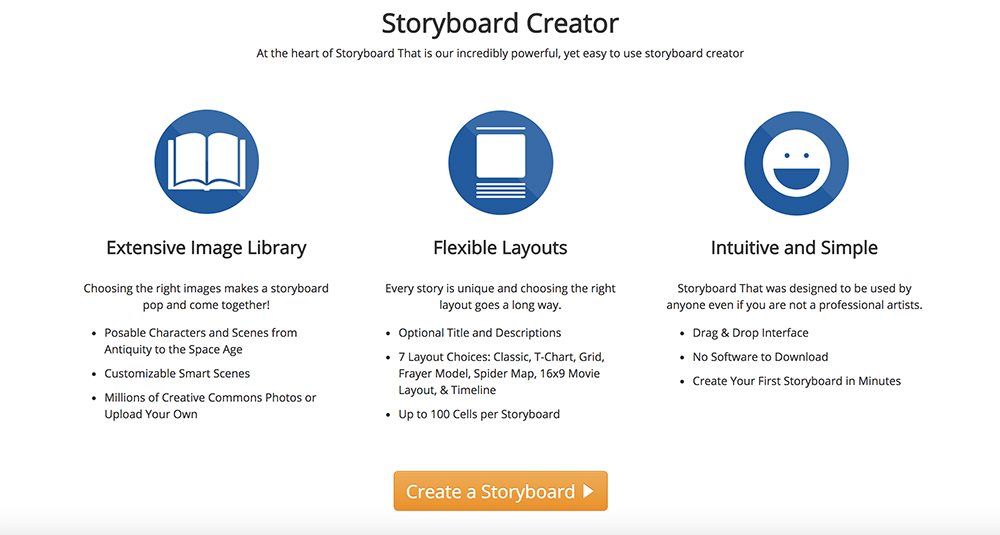Click the open book Image Library icon
This screenshot has width=1000, height=535.
[x=207, y=161]
